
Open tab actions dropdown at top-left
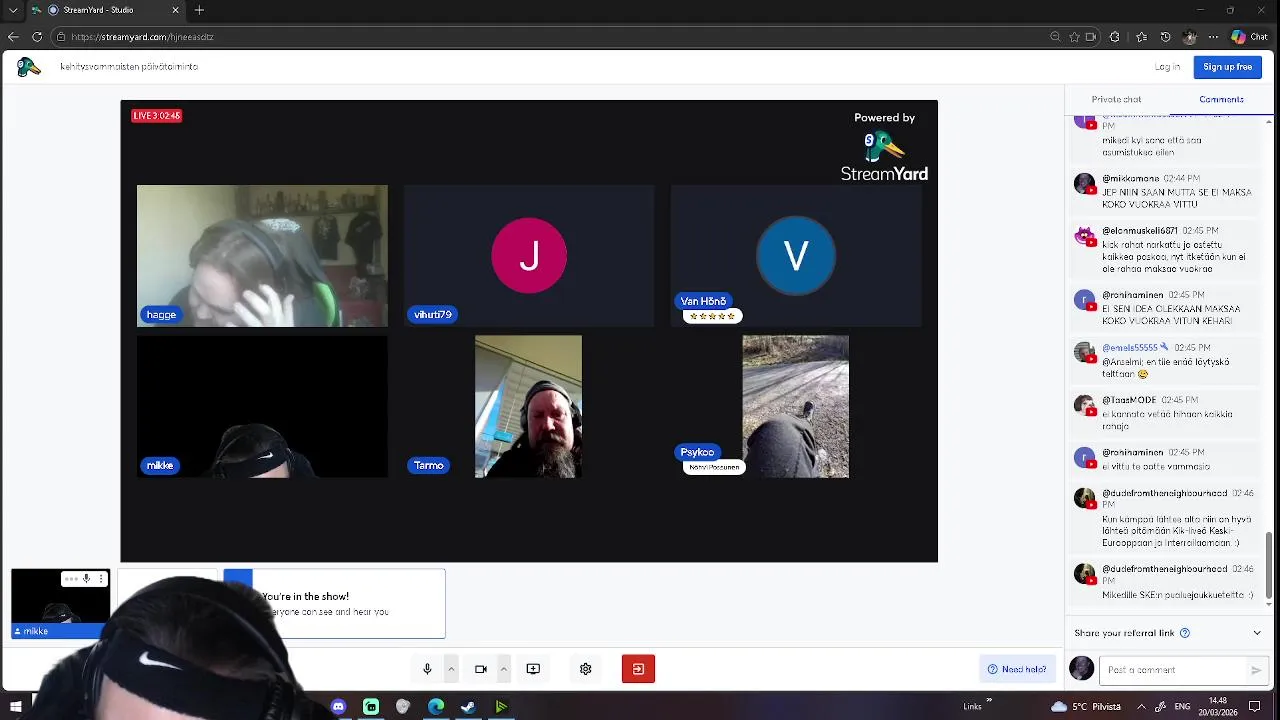13,10
